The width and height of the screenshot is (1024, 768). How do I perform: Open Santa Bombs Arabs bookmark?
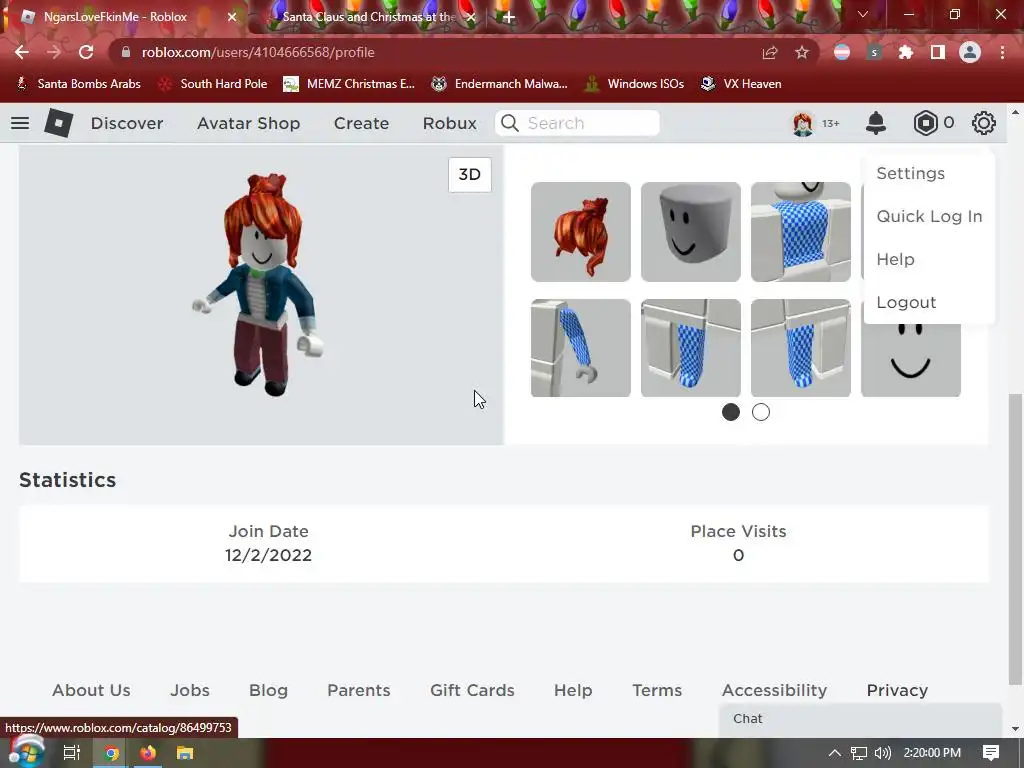pyautogui.click(x=78, y=84)
